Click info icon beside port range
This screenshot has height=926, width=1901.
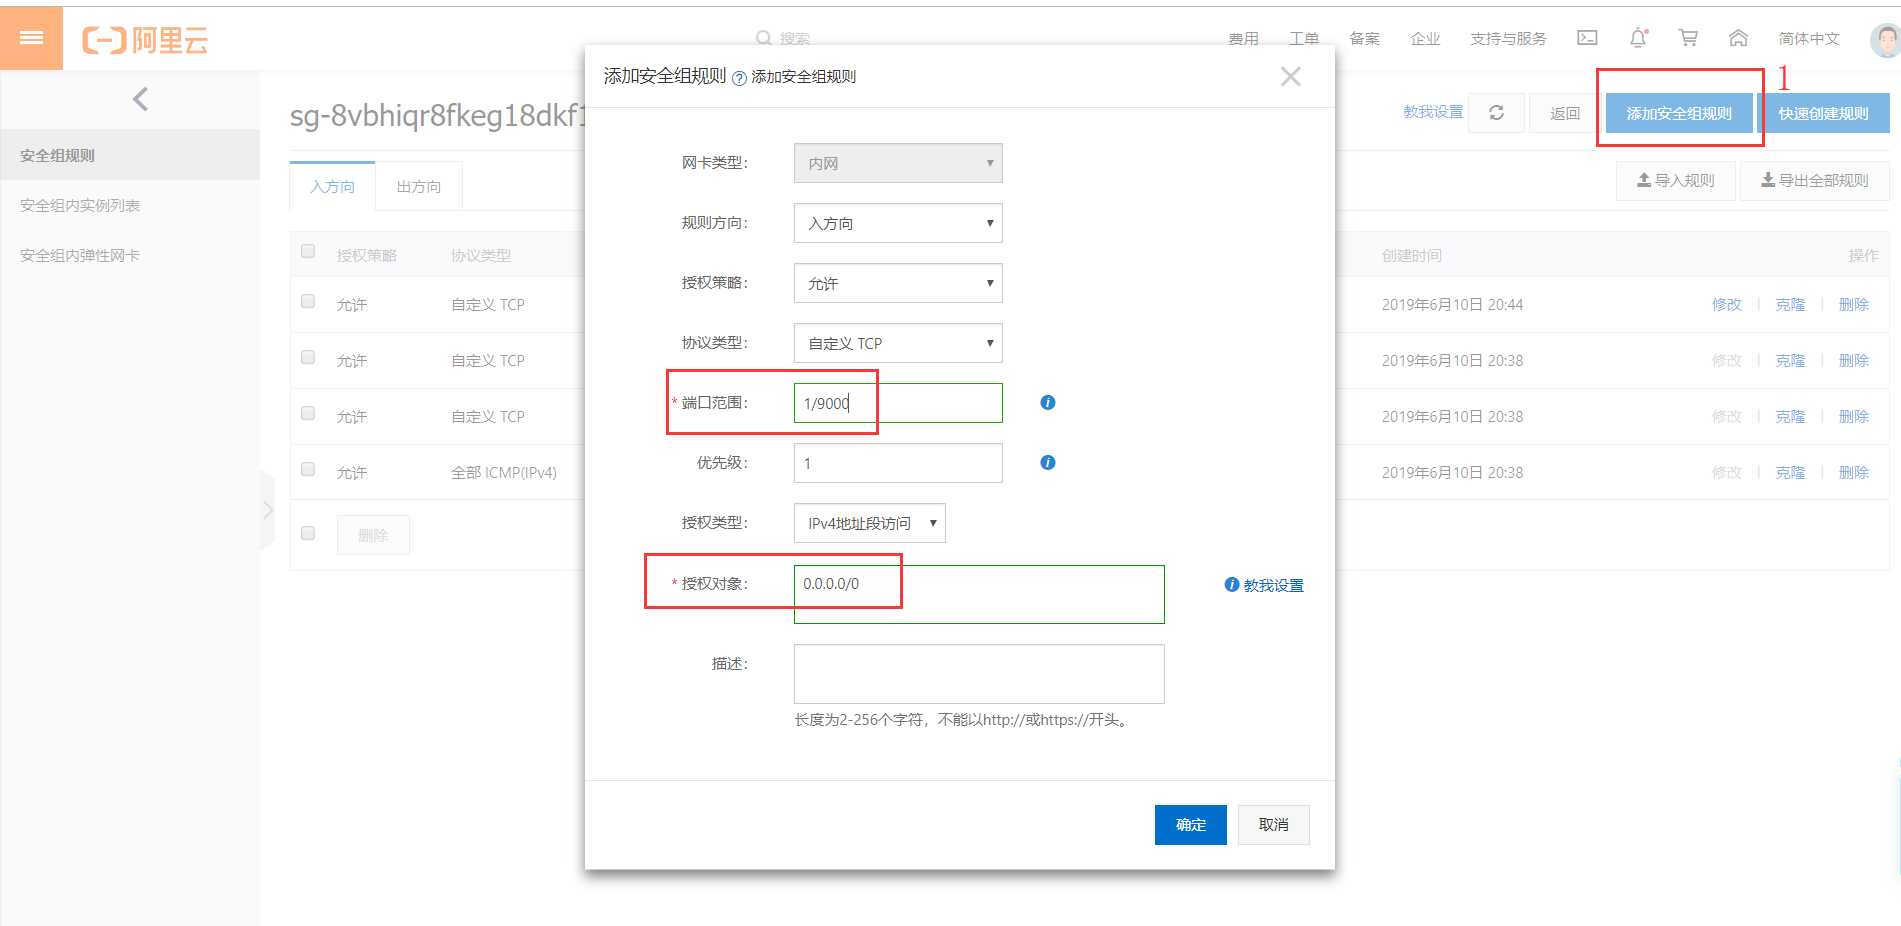(x=1047, y=402)
